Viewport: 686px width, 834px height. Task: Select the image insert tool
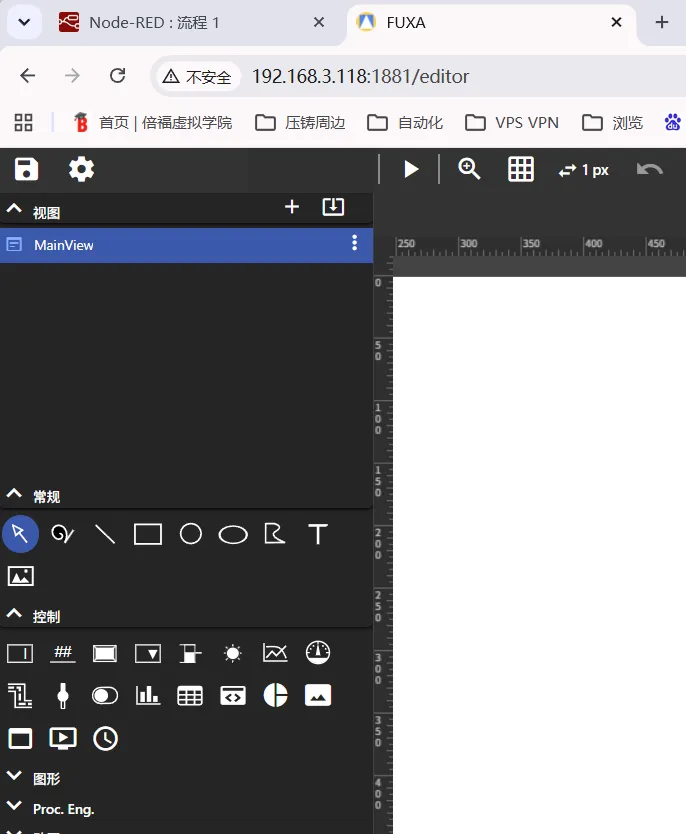[x=21, y=576]
